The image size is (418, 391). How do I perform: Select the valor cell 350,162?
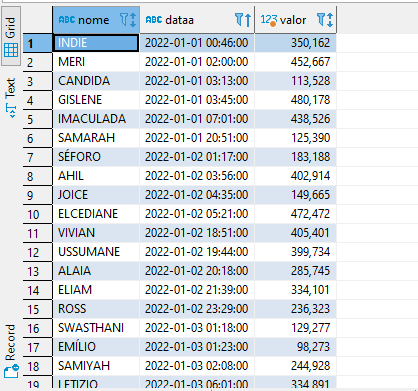(296, 43)
